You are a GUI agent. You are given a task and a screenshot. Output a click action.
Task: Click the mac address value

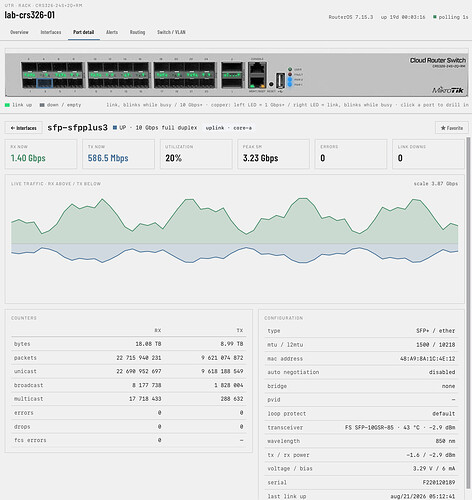[x=428, y=359]
